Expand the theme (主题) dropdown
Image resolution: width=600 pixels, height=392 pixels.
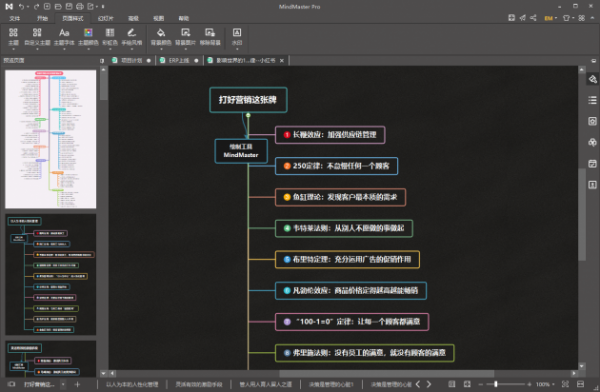[13, 49]
